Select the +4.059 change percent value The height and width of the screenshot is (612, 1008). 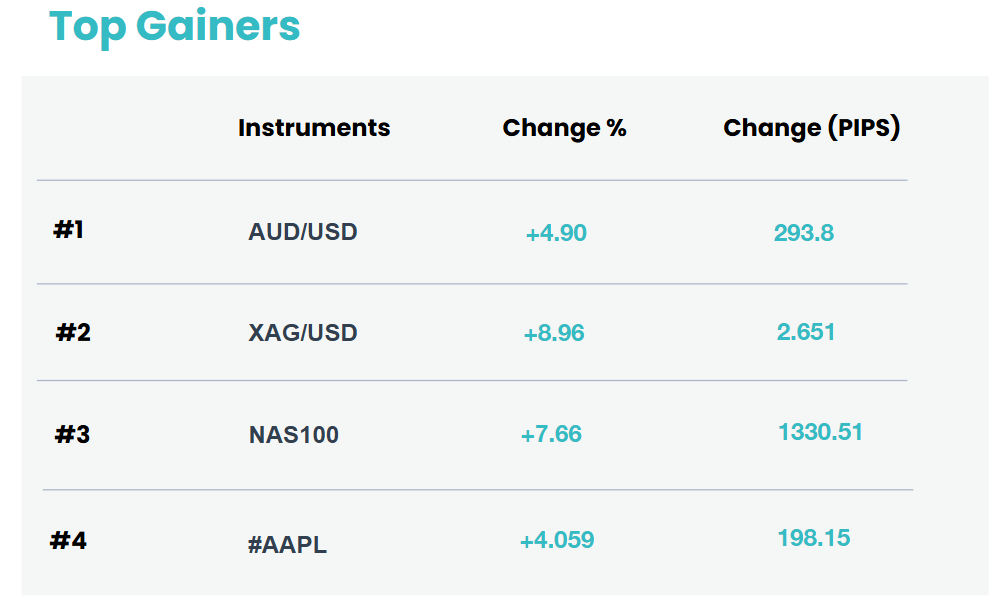coord(557,539)
